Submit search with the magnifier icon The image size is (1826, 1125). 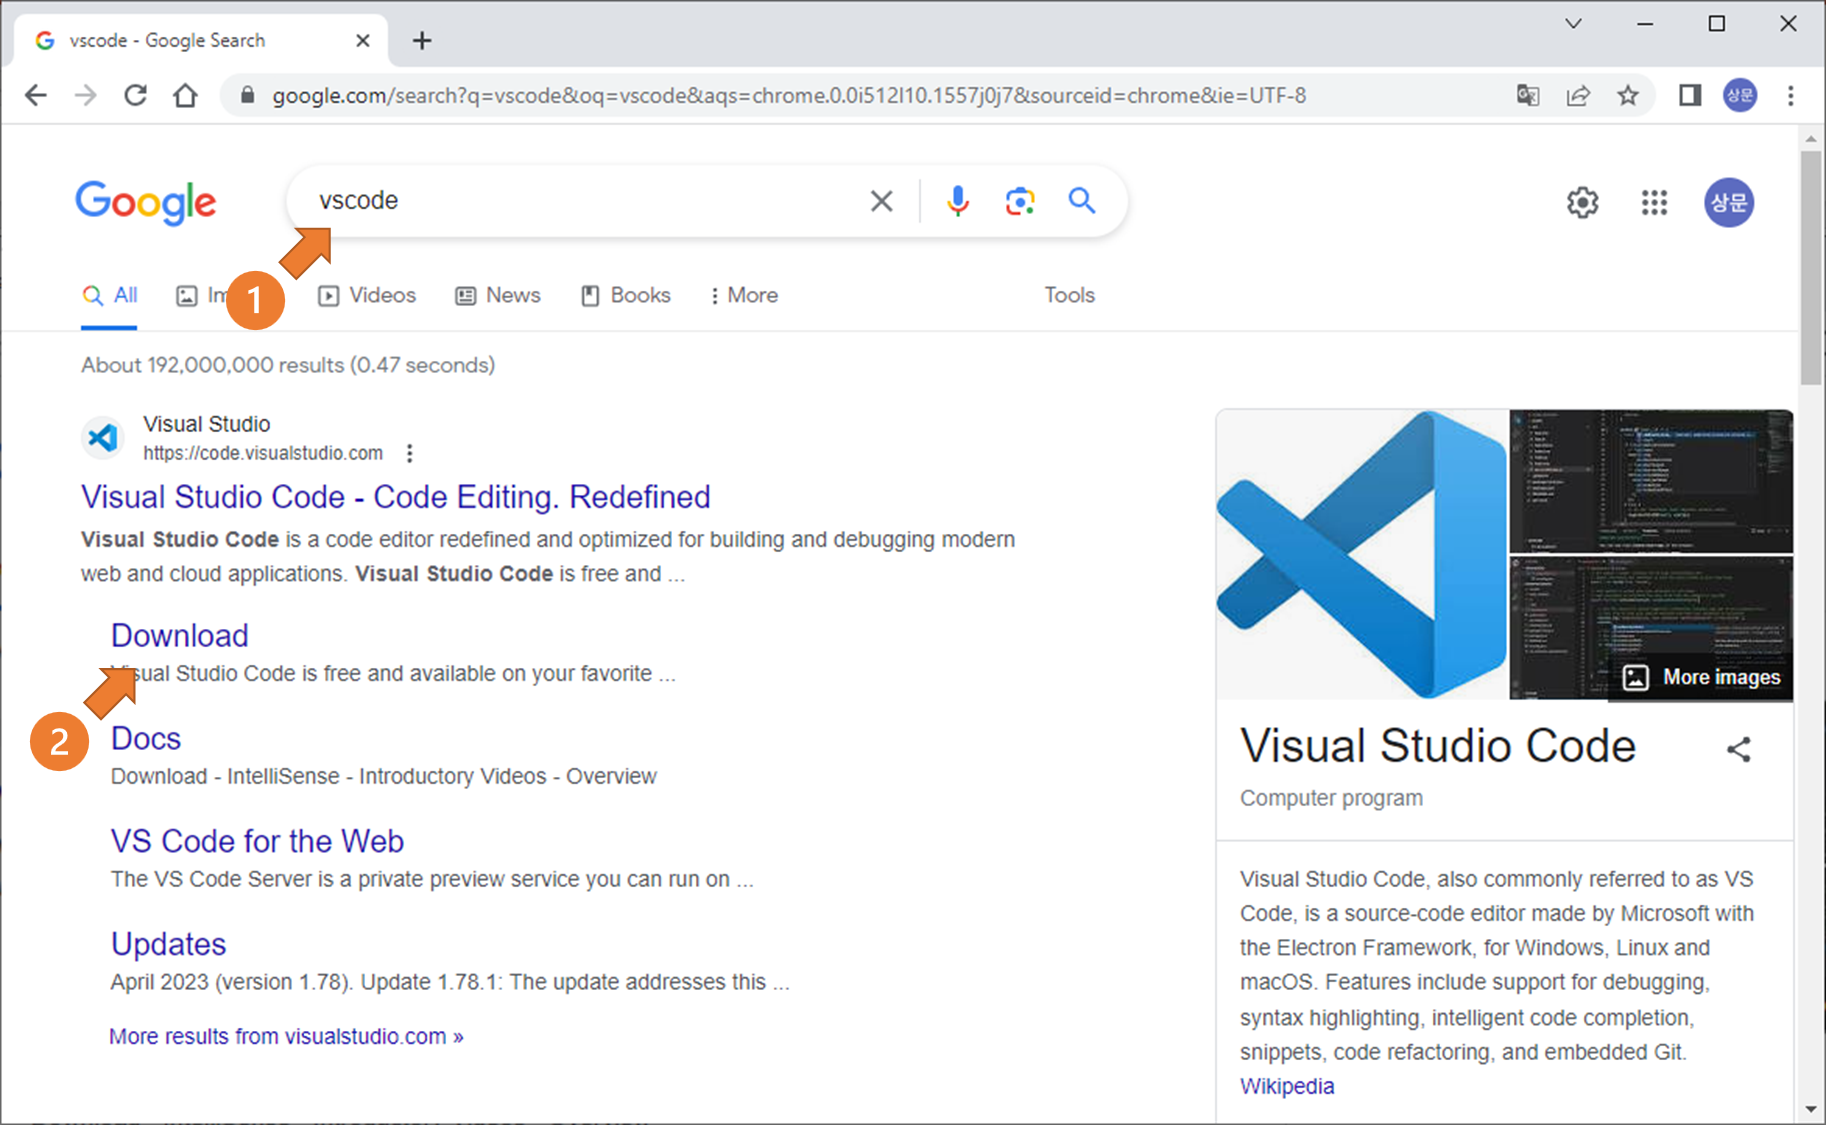tap(1081, 201)
